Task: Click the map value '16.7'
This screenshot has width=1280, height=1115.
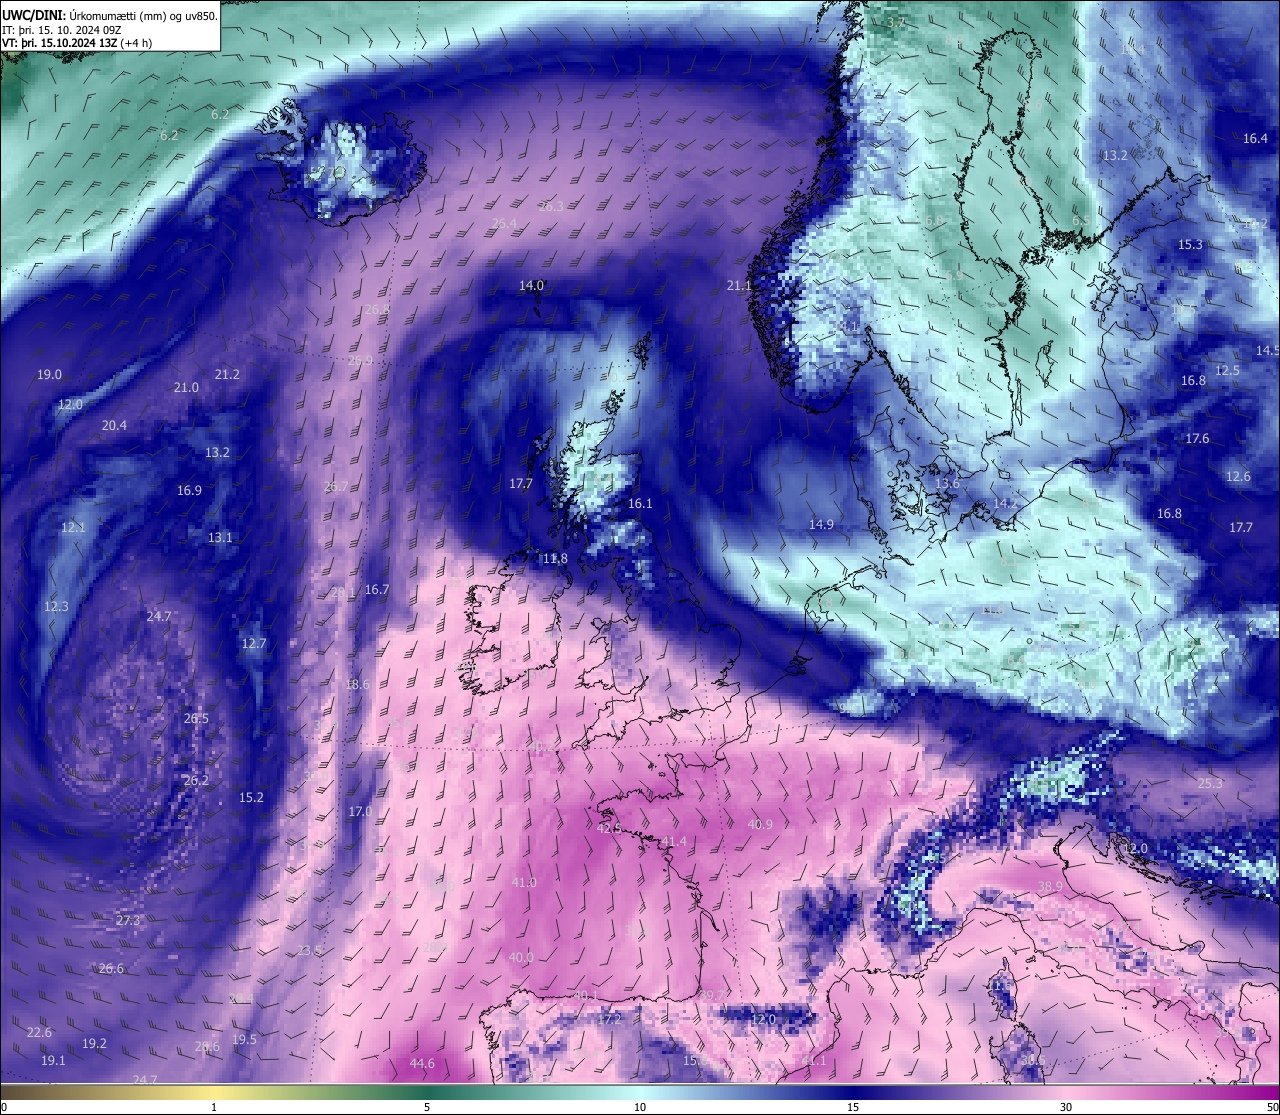Action: (x=377, y=589)
